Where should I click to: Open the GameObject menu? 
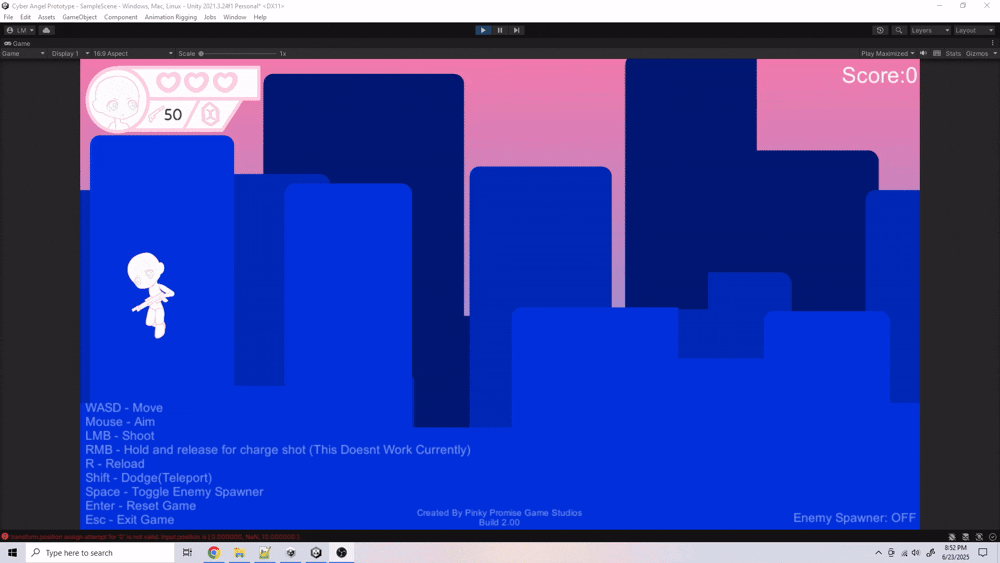(x=80, y=17)
